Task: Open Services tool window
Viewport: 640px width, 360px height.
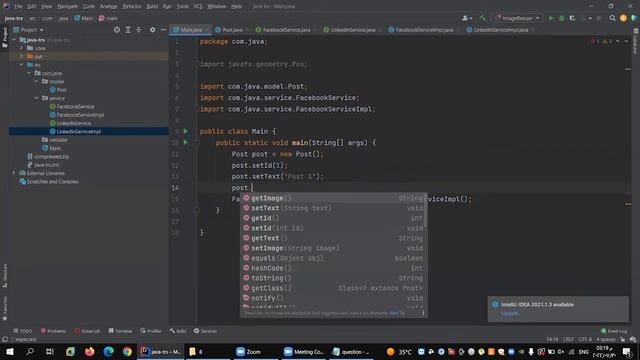Action: pos(205,331)
